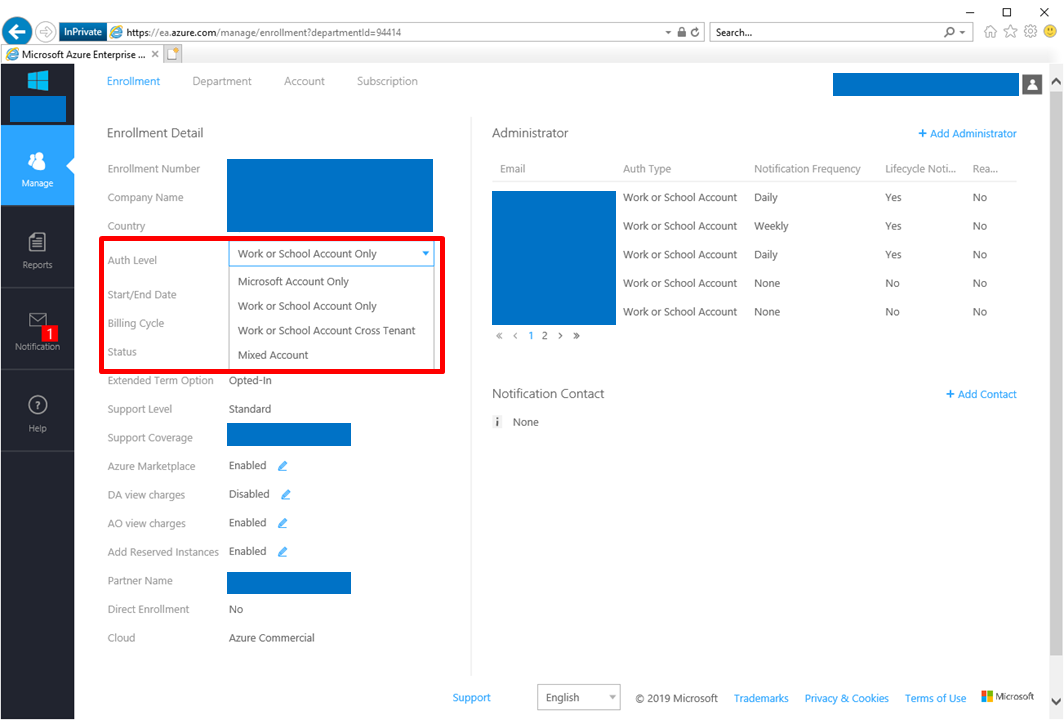Viewport: 1064px width, 720px height.
Task: Click the Microsoft logo in footer
Action: [x=1008, y=696]
